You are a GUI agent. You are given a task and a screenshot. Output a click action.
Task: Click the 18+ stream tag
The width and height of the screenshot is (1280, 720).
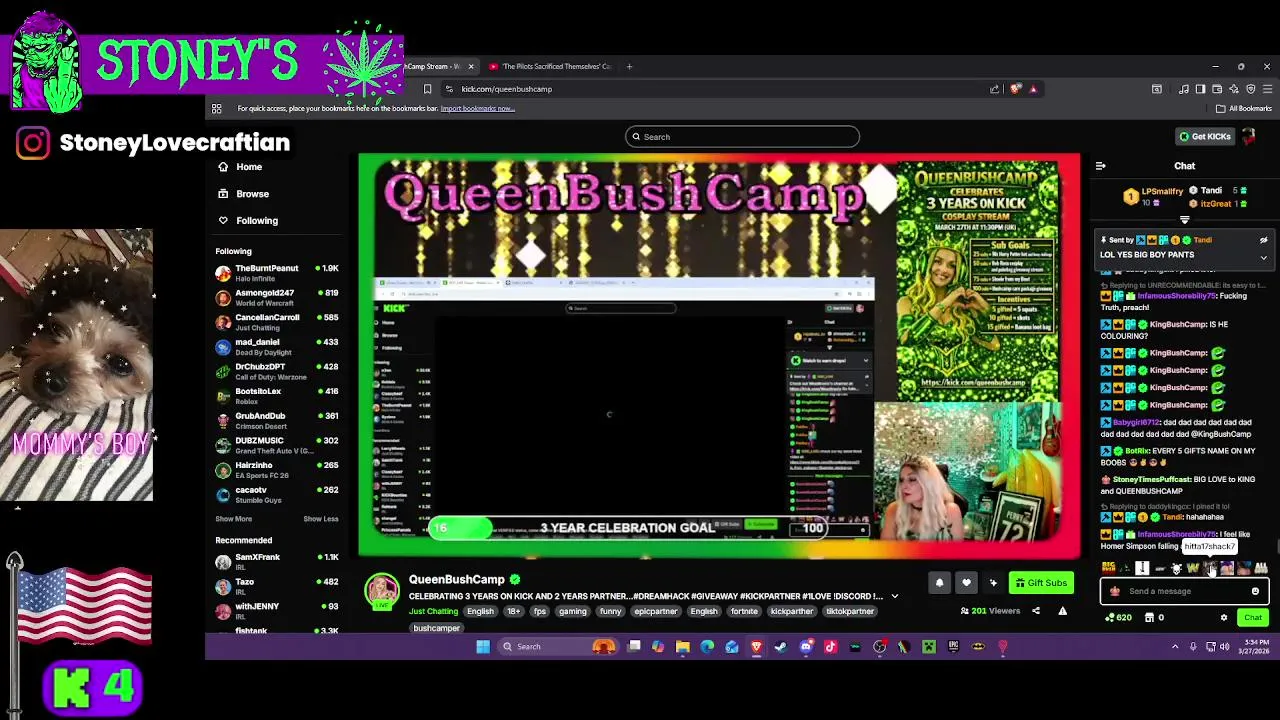[513, 611]
